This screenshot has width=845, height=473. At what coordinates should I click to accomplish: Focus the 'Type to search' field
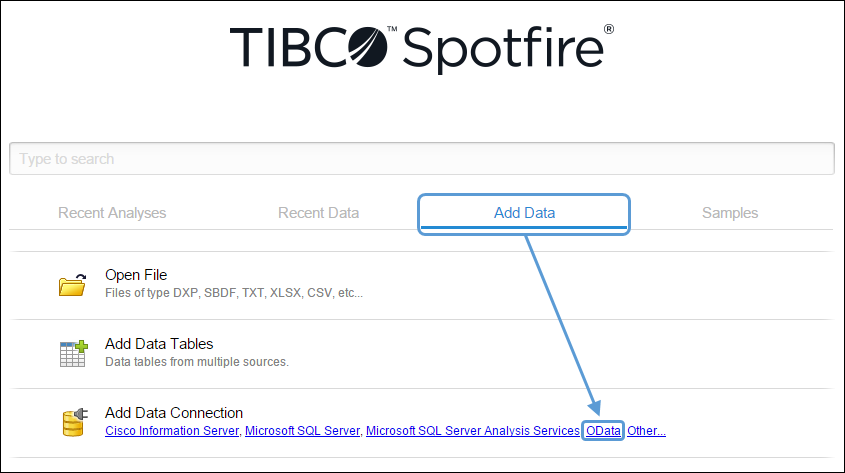click(422, 158)
